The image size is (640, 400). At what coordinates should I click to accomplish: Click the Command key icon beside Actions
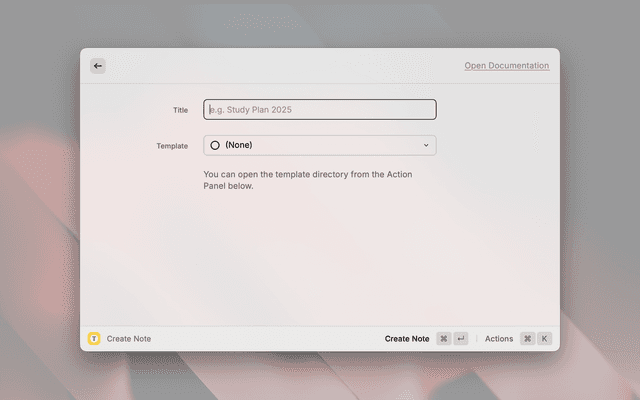pyautogui.click(x=527, y=339)
